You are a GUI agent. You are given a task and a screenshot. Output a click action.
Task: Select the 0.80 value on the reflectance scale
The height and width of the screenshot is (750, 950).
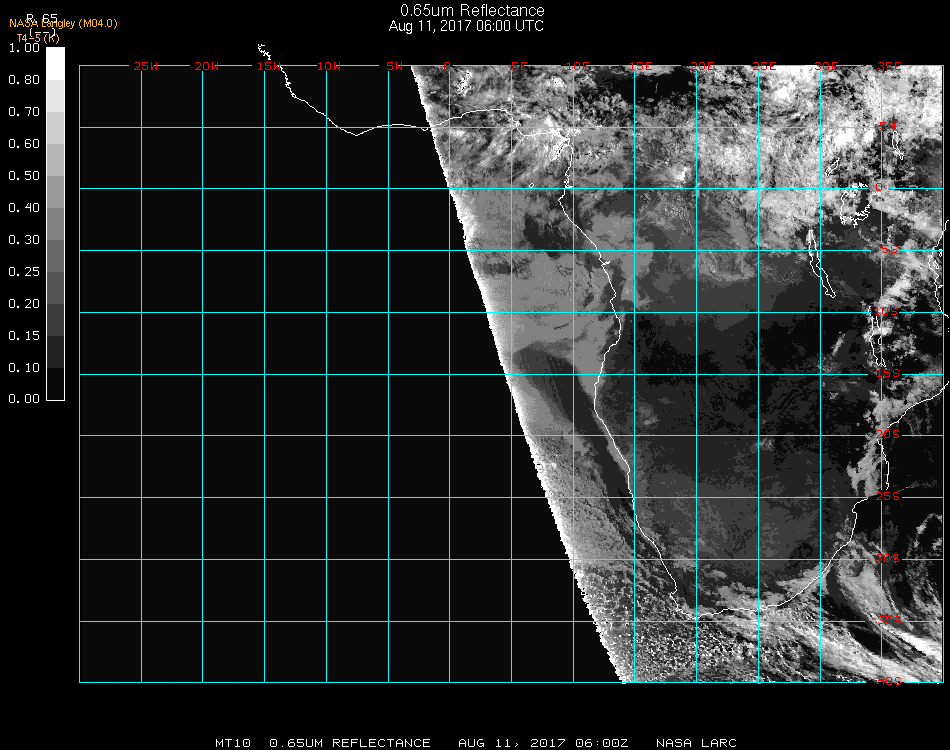click(24, 80)
